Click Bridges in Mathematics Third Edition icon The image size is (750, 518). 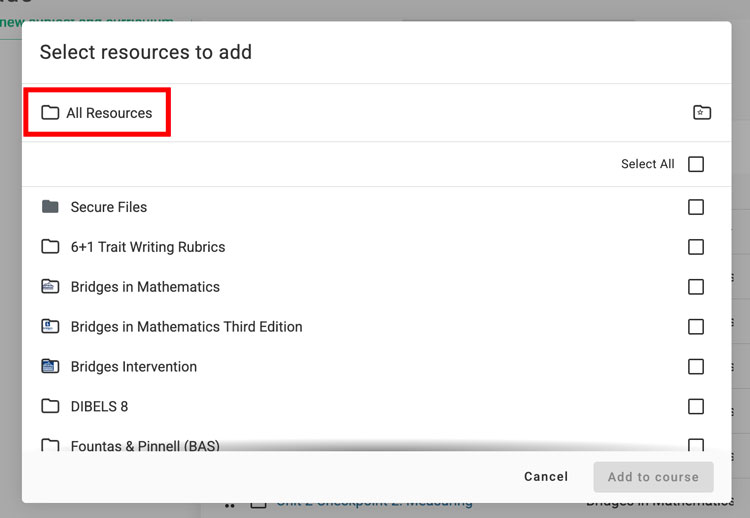tap(50, 327)
